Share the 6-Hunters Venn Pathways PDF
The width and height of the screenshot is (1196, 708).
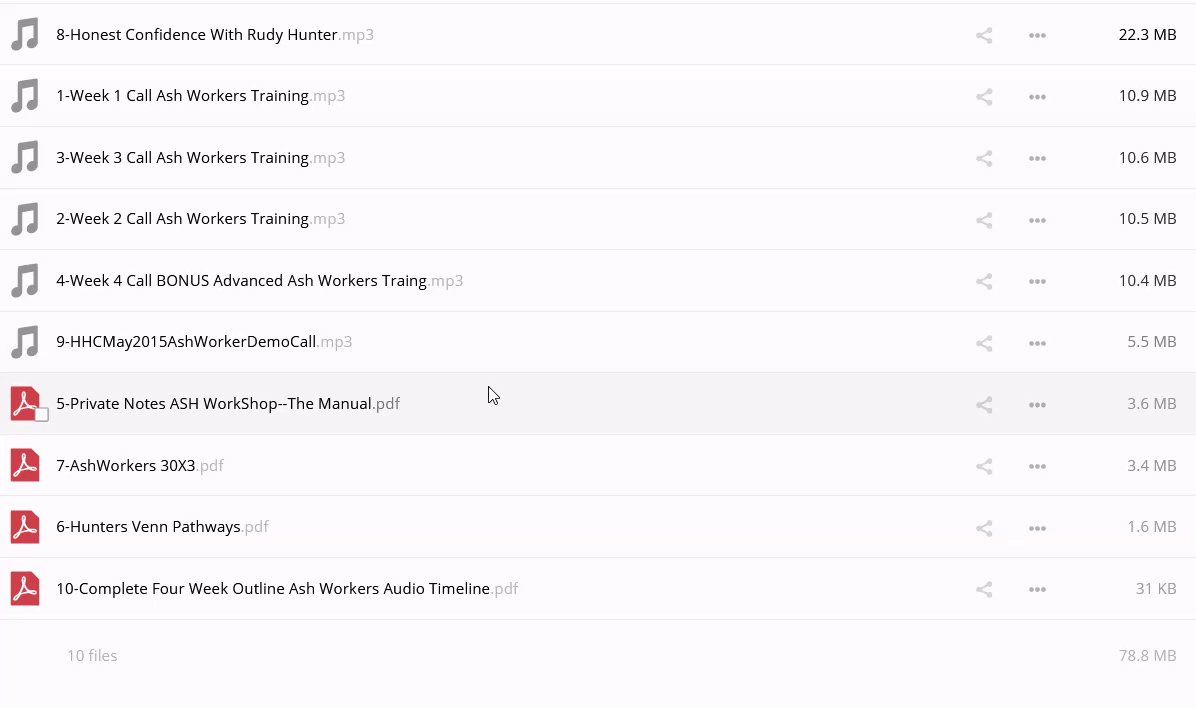[984, 528]
